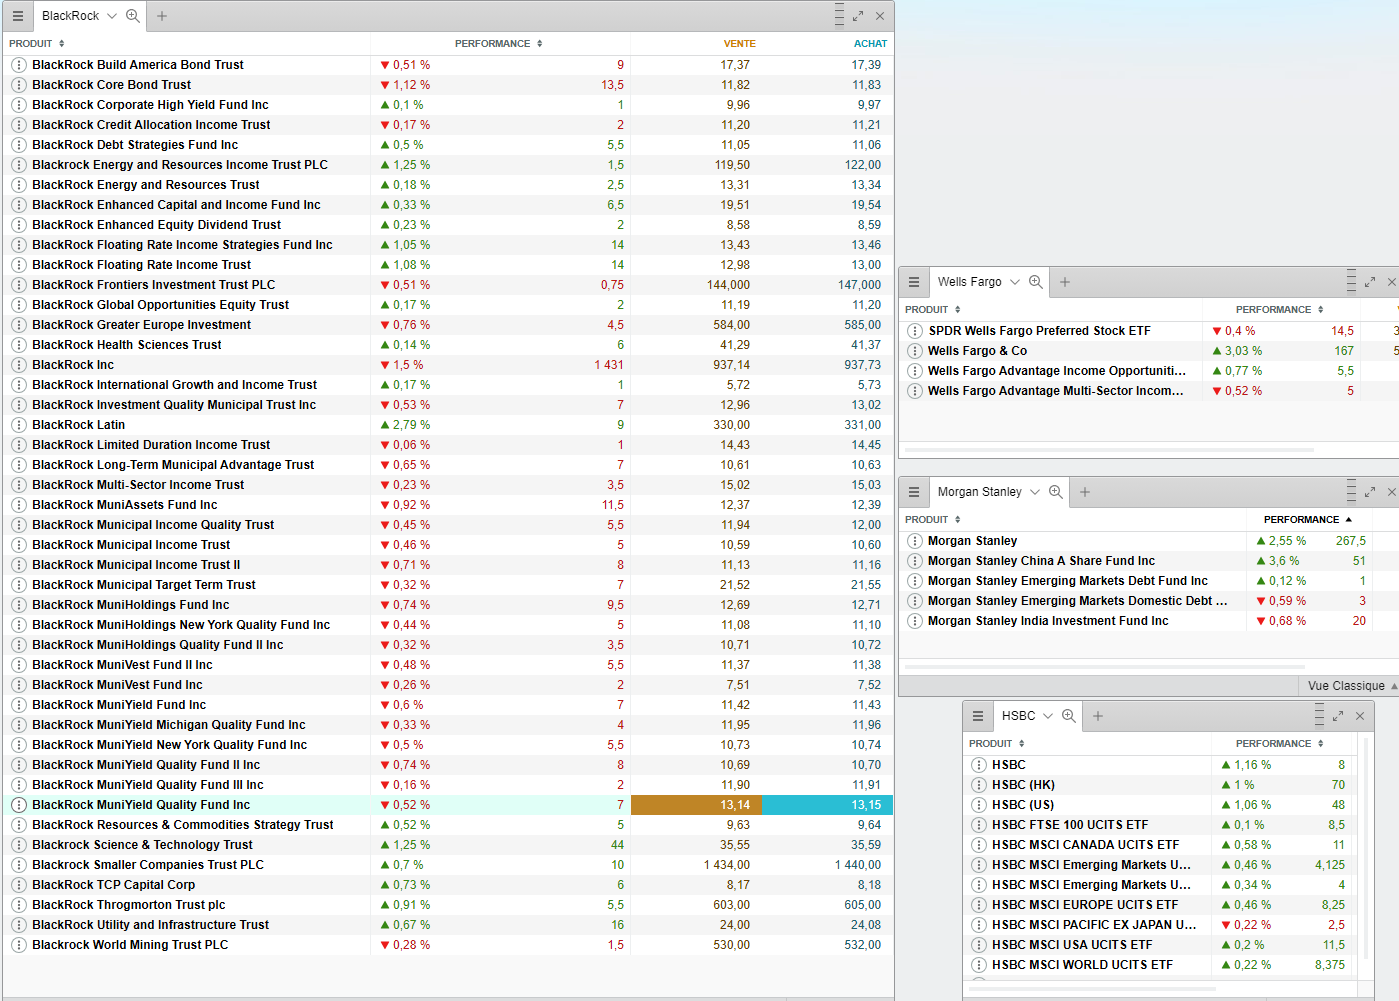This screenshot has width=1399, height=1001.
Task: Select Morgan Stanley Emerging Markets Debt Fund Inc
Action: (1149, 581)
